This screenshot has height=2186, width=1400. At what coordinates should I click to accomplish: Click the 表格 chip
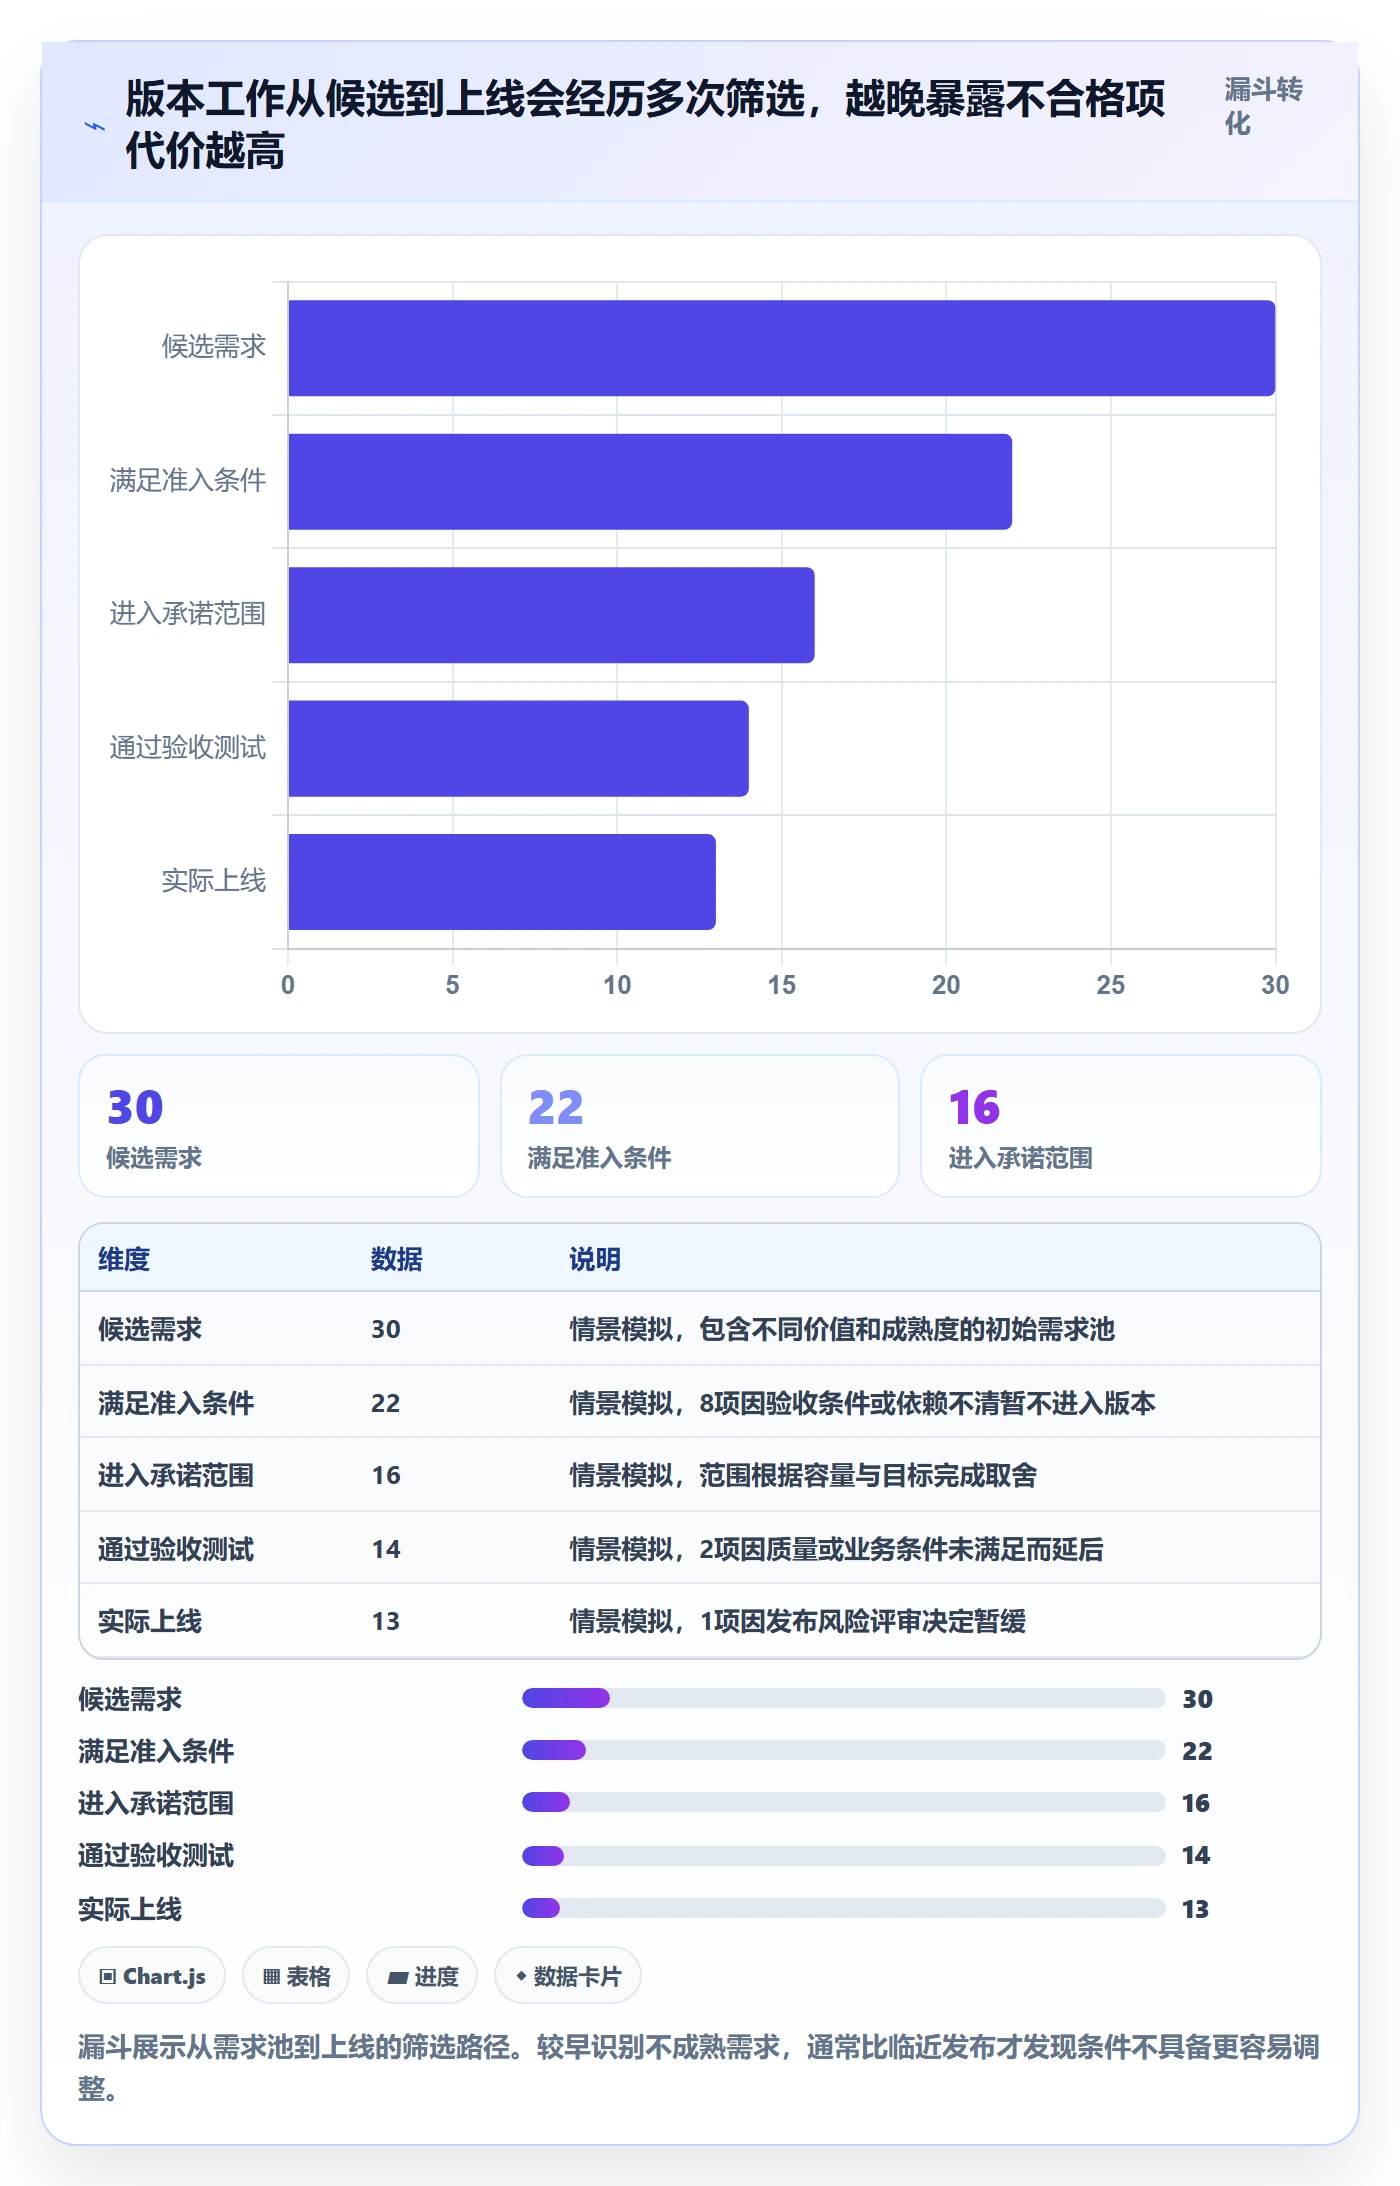coord(296,1976)
